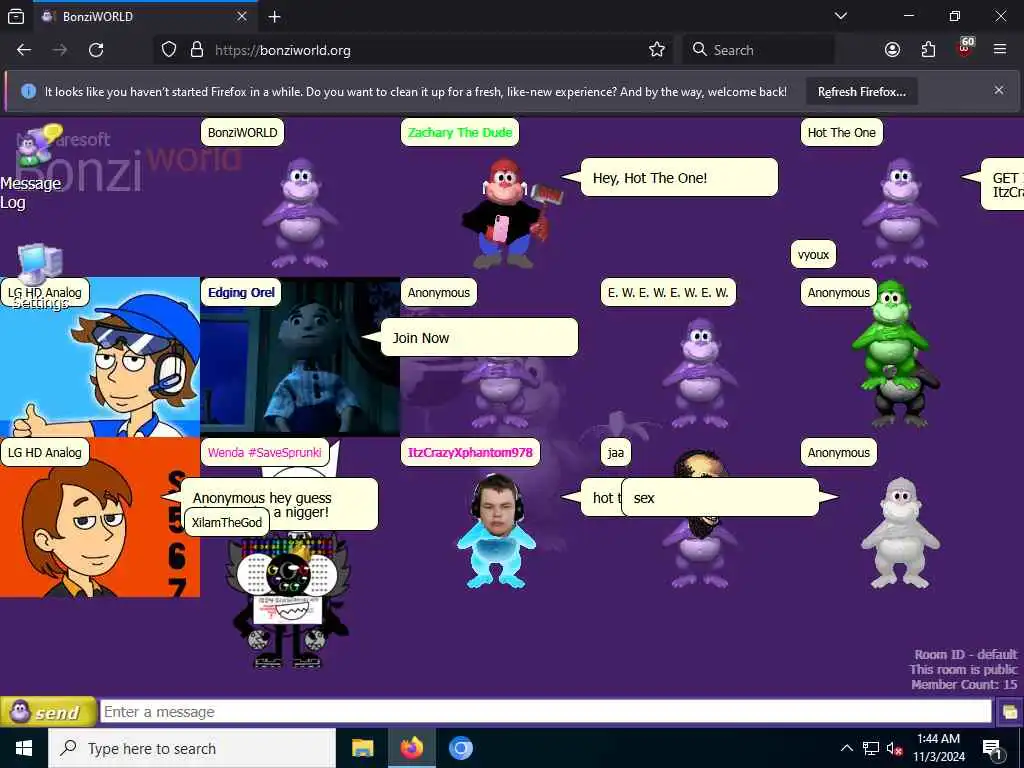Screen dimensions: 1024x768
Task: Click the send button
Action: pyautogui.click(x=48, y=712)
